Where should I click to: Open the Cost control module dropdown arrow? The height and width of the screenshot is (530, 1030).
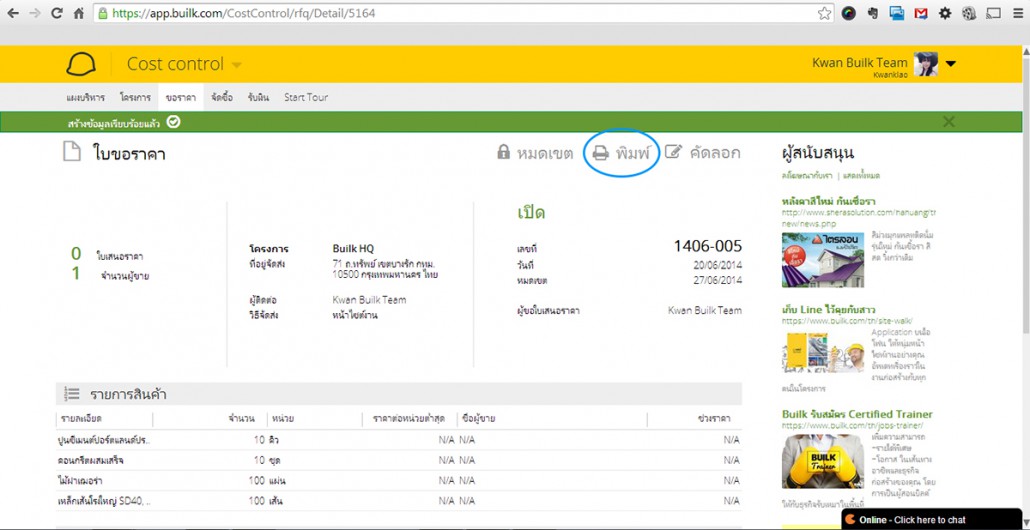point(237,65)
